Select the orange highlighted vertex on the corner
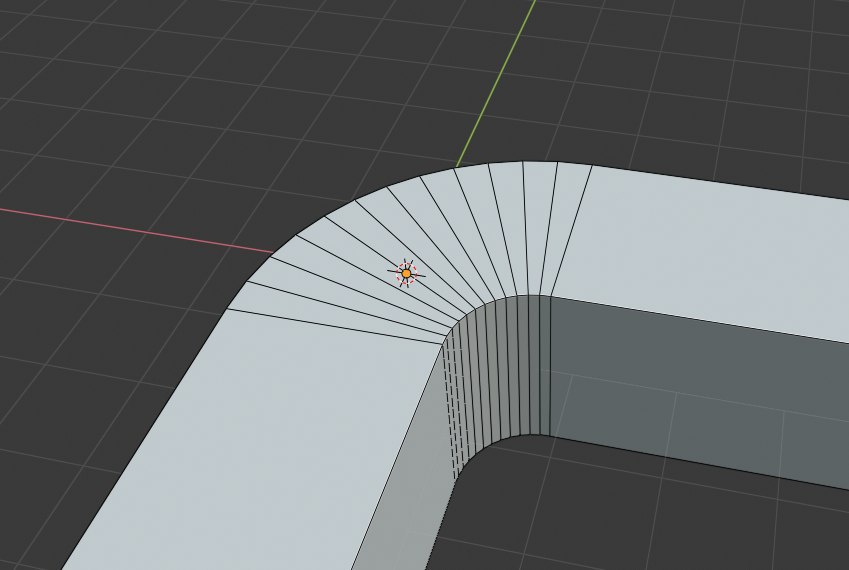Viewport: 849px width, 570px height. tap(407, 274)
